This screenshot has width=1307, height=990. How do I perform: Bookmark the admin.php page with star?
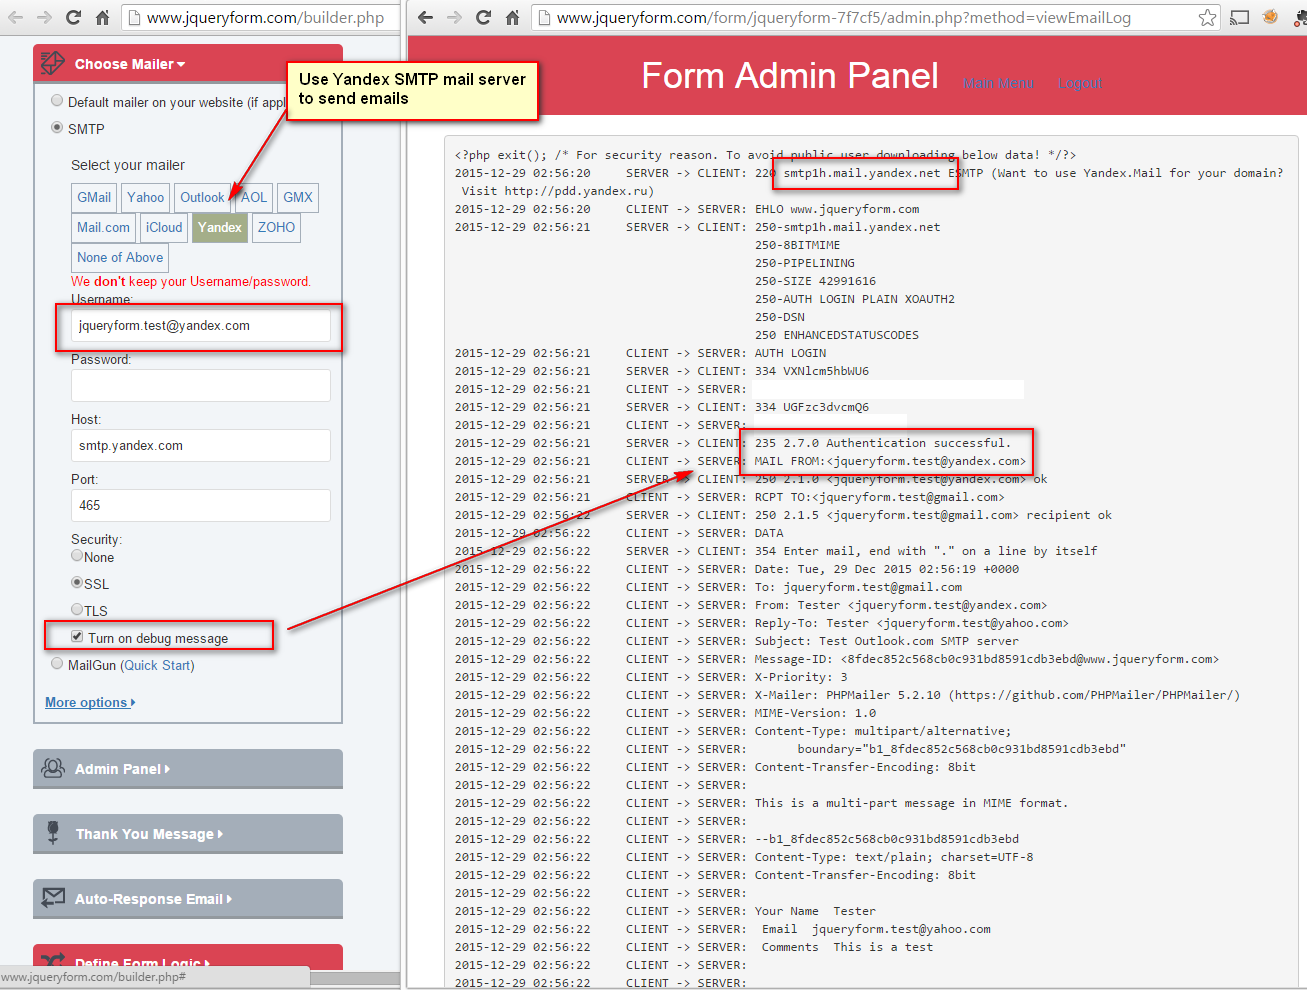coord(1208,17)
